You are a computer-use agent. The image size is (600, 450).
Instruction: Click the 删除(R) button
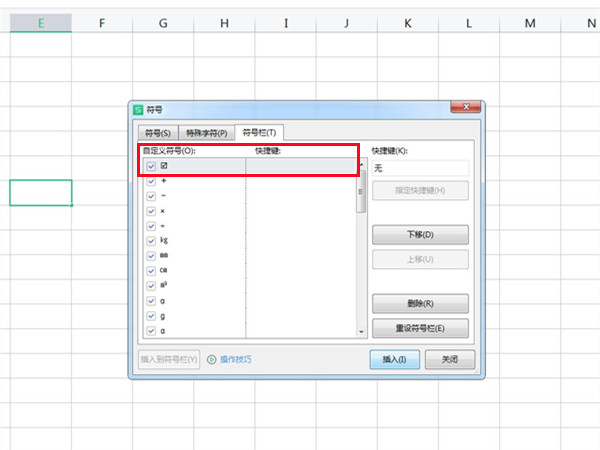(x=420, y=303)
